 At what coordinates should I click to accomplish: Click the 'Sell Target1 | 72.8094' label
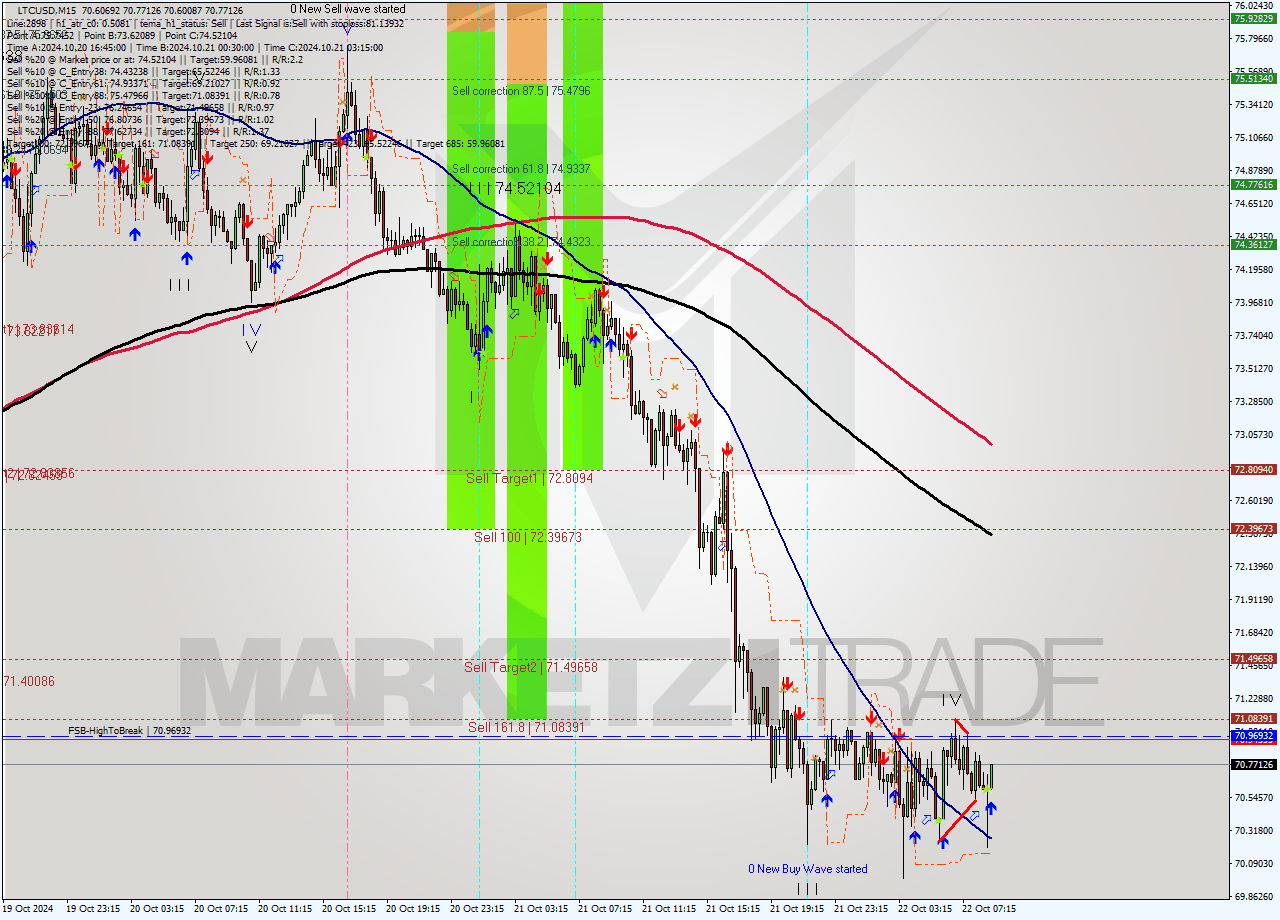(x=529, y=478)
